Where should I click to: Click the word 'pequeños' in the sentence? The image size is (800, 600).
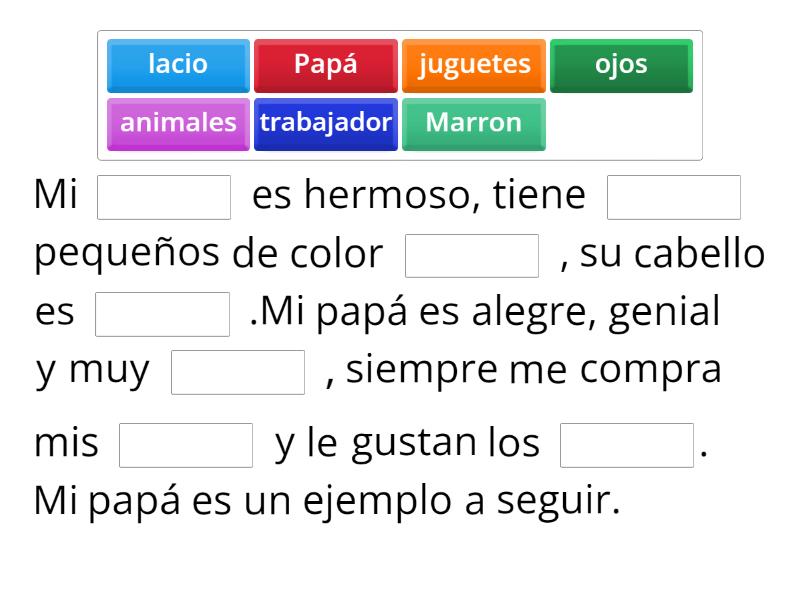coord(120,254)
